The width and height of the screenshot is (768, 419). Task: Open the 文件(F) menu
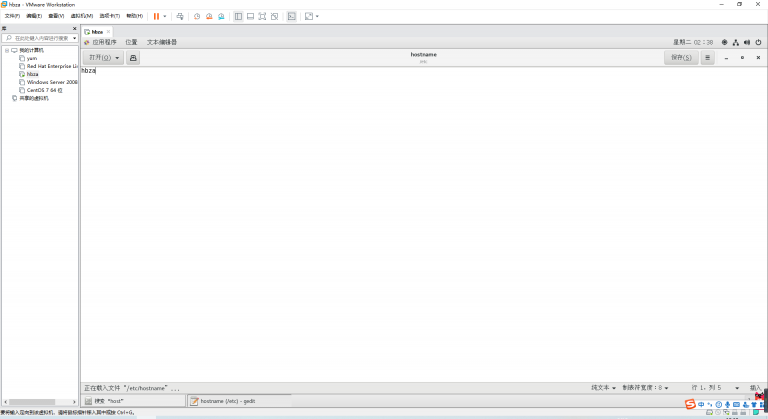(x=12, y=16)
